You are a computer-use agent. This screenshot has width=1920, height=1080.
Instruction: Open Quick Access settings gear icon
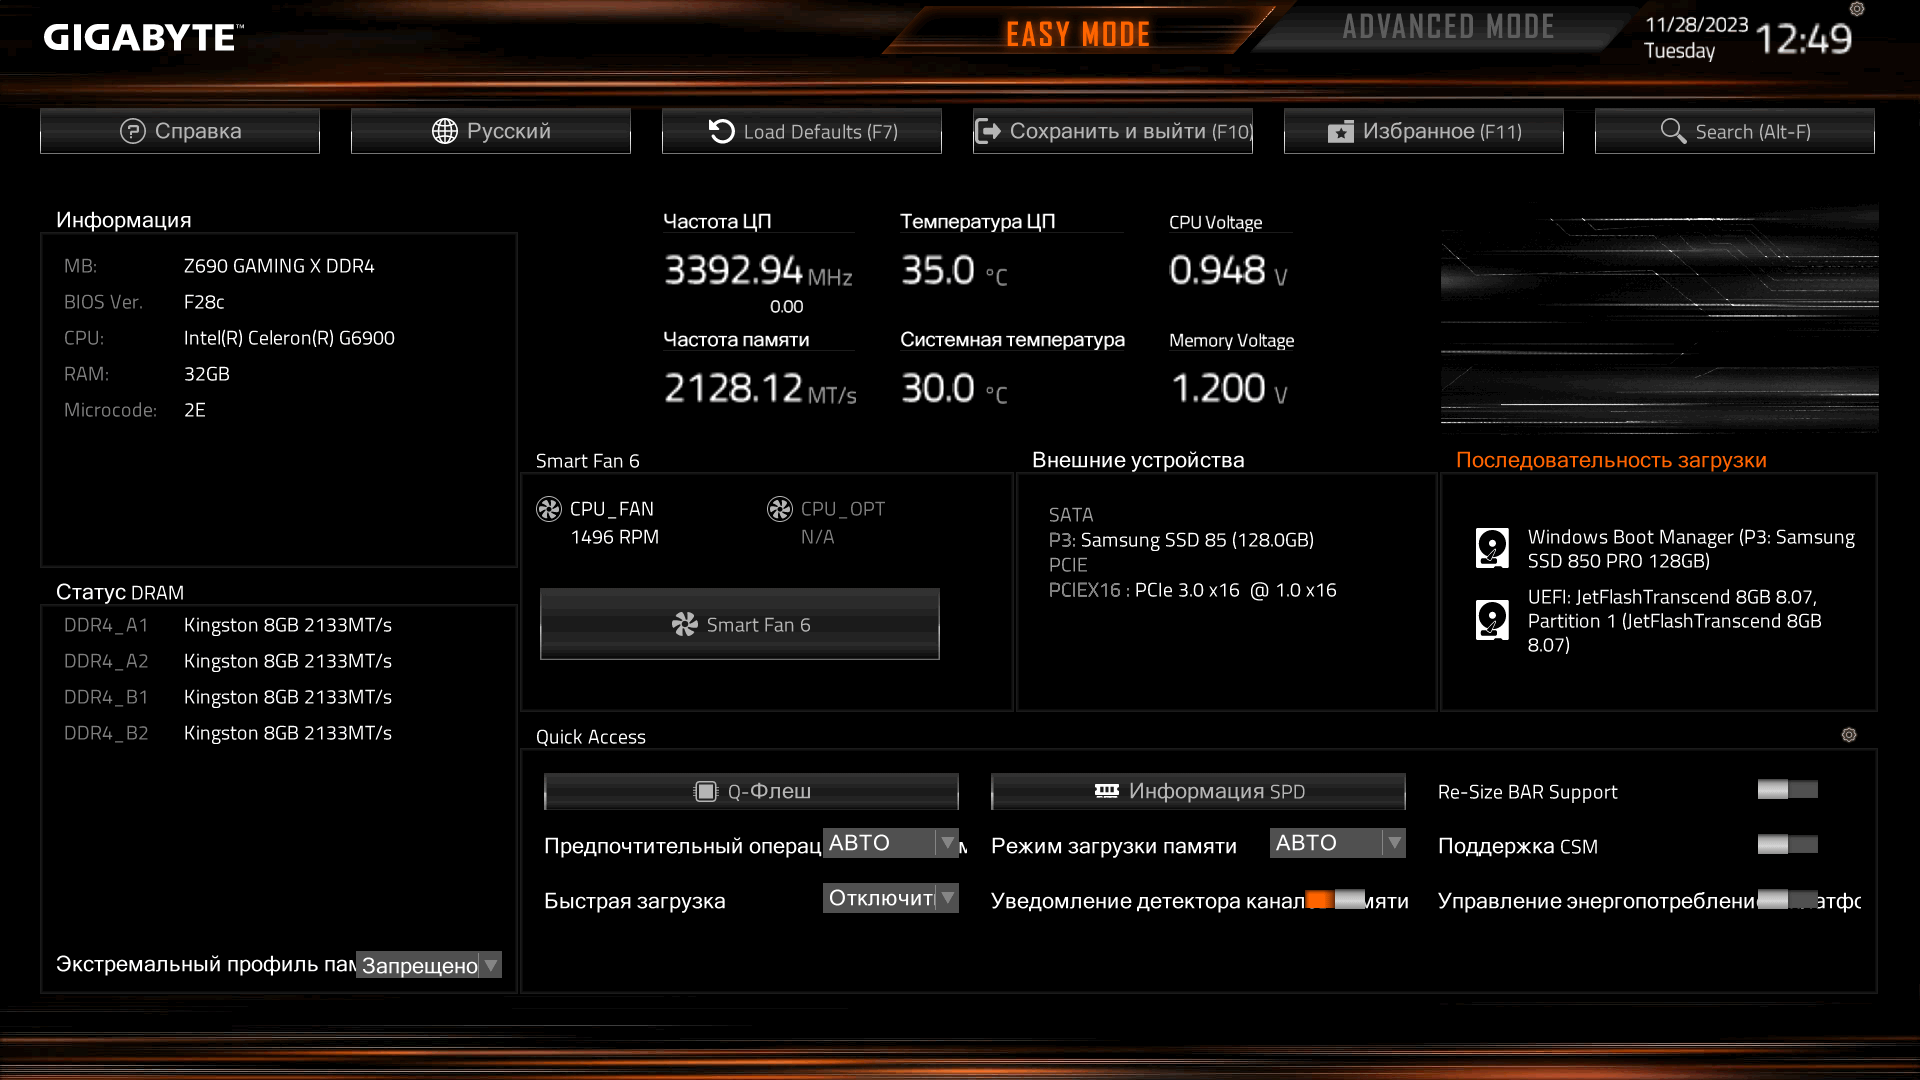click(1849, 735)
